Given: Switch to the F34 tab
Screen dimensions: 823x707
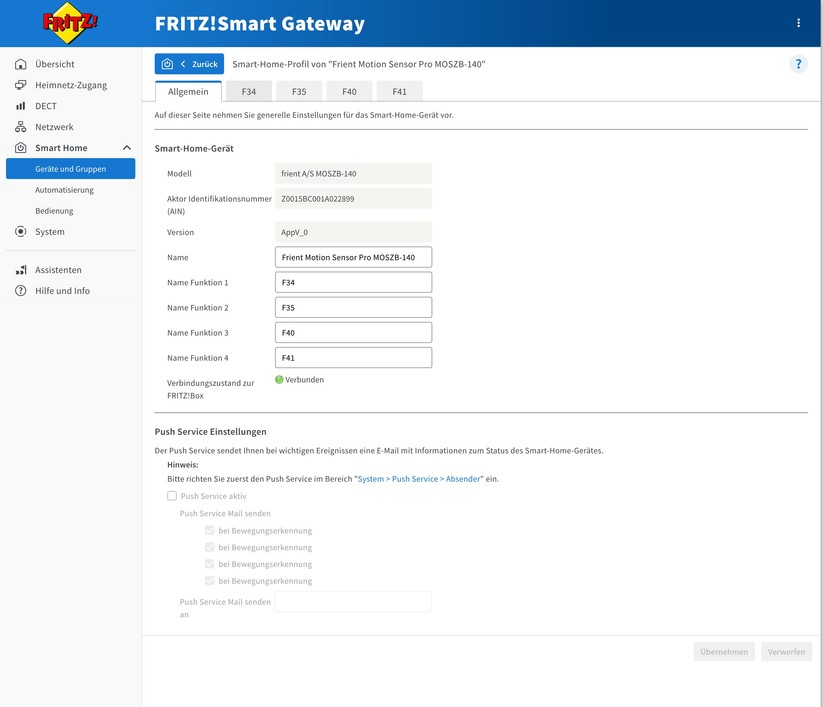Looking at the screenshot, I should [247, 90].
